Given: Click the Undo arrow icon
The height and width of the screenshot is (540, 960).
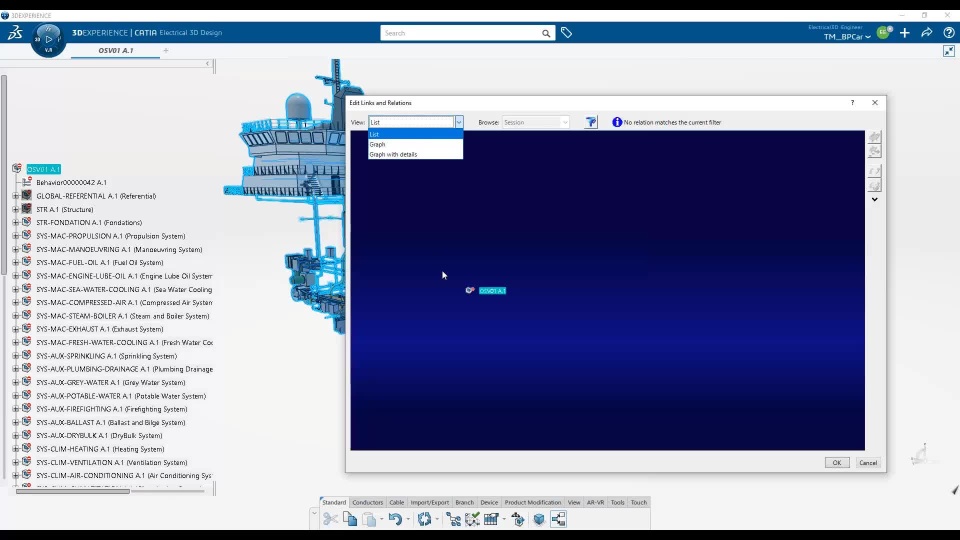Looking at the screenshot, I should tap(395, 519).
